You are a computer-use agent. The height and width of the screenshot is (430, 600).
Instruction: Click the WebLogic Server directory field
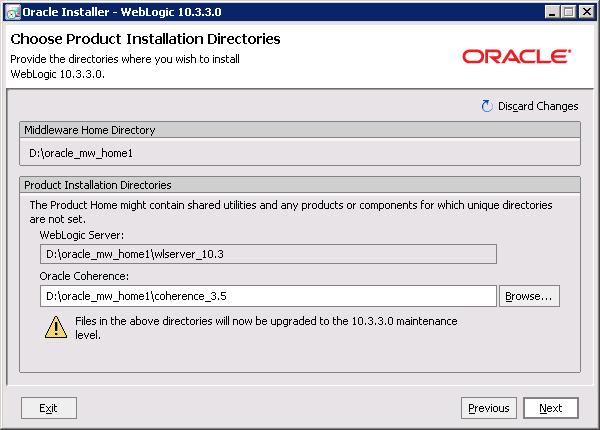(268, 254)
